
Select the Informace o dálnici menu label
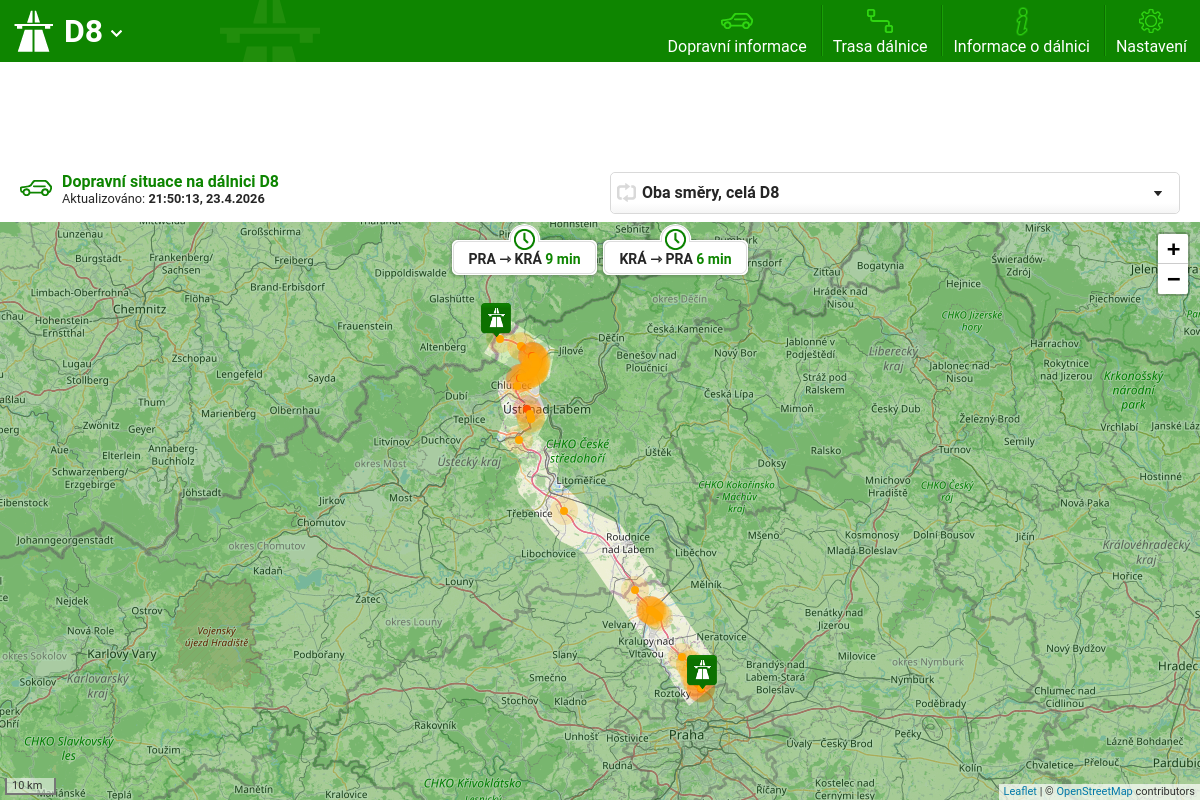click(x=1021, y=47)
